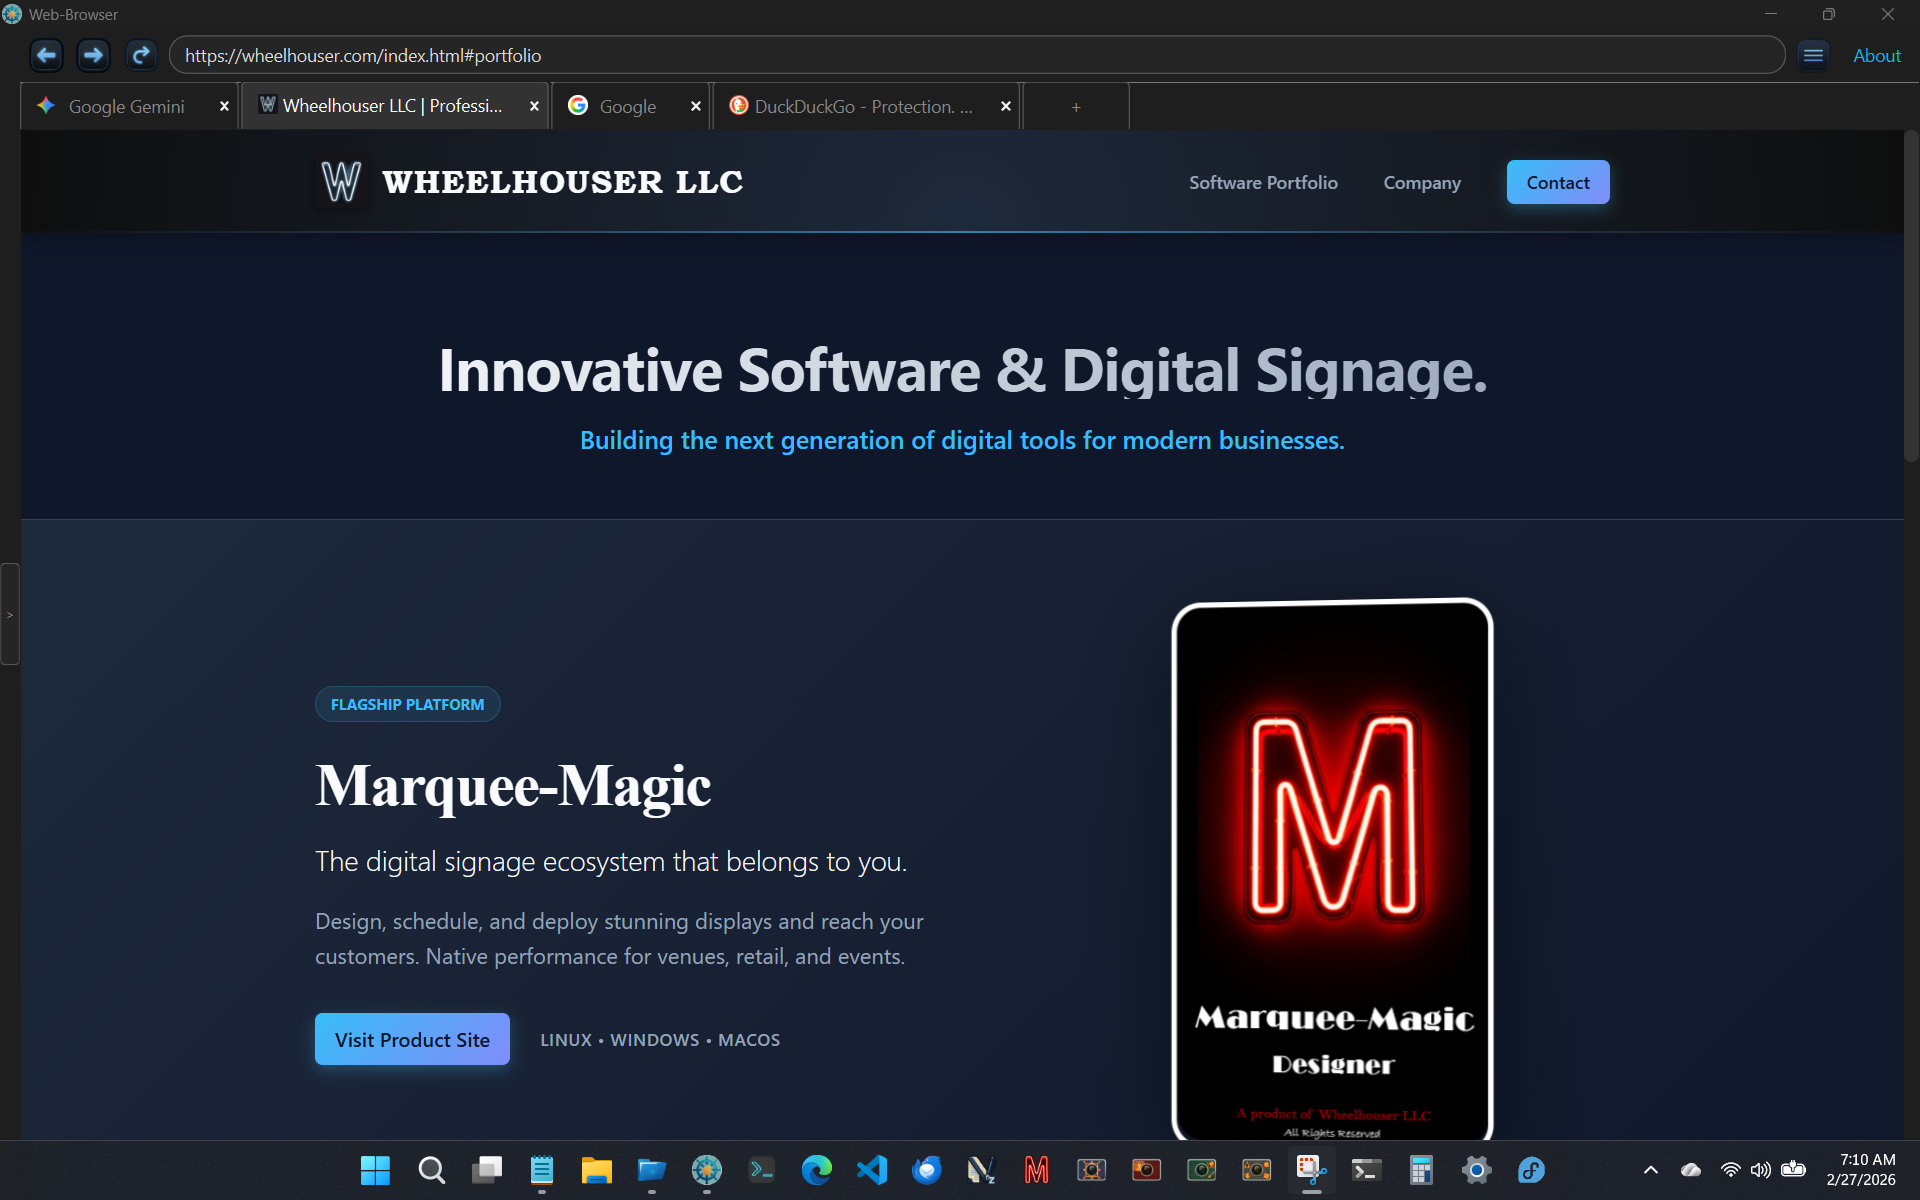Click the Wheelhouser W logo
Screen dimensions: 1920x1200
341,182
